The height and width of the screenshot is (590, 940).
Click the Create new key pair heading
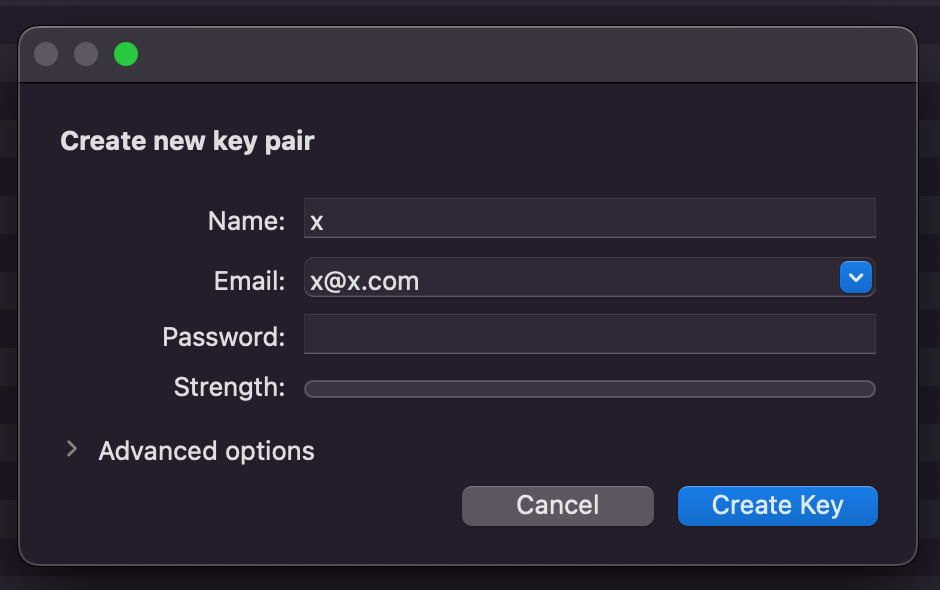187,142
